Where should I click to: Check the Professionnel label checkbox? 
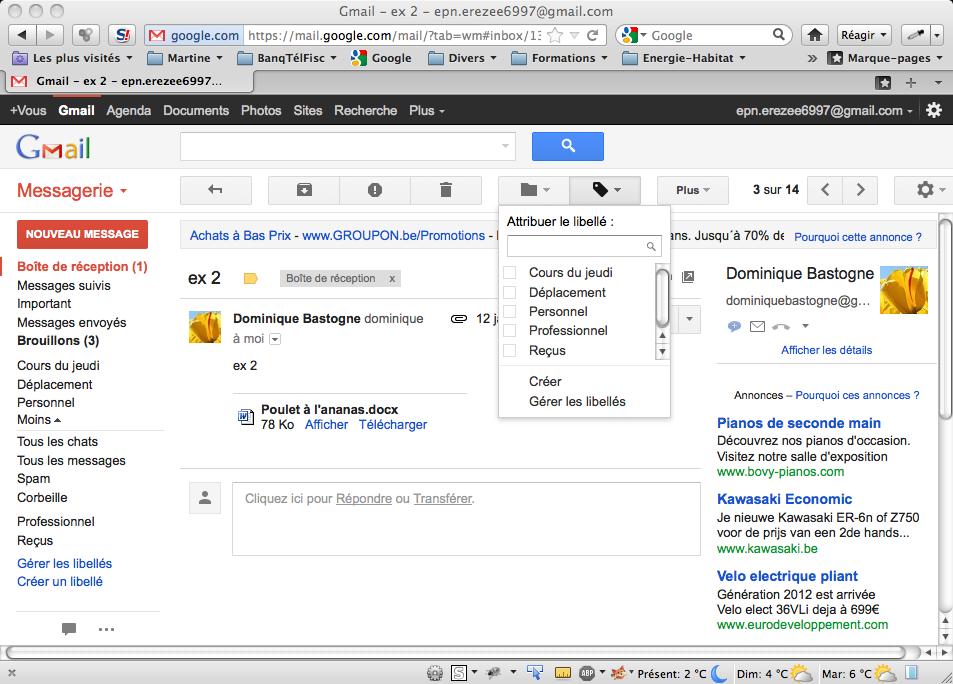[x=510, y=331]
